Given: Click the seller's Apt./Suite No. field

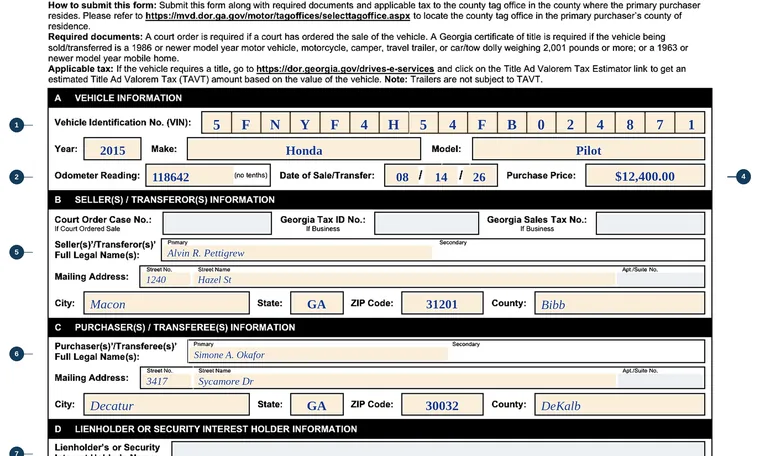Looking at the screenshot, I should (x=660, y=277).
